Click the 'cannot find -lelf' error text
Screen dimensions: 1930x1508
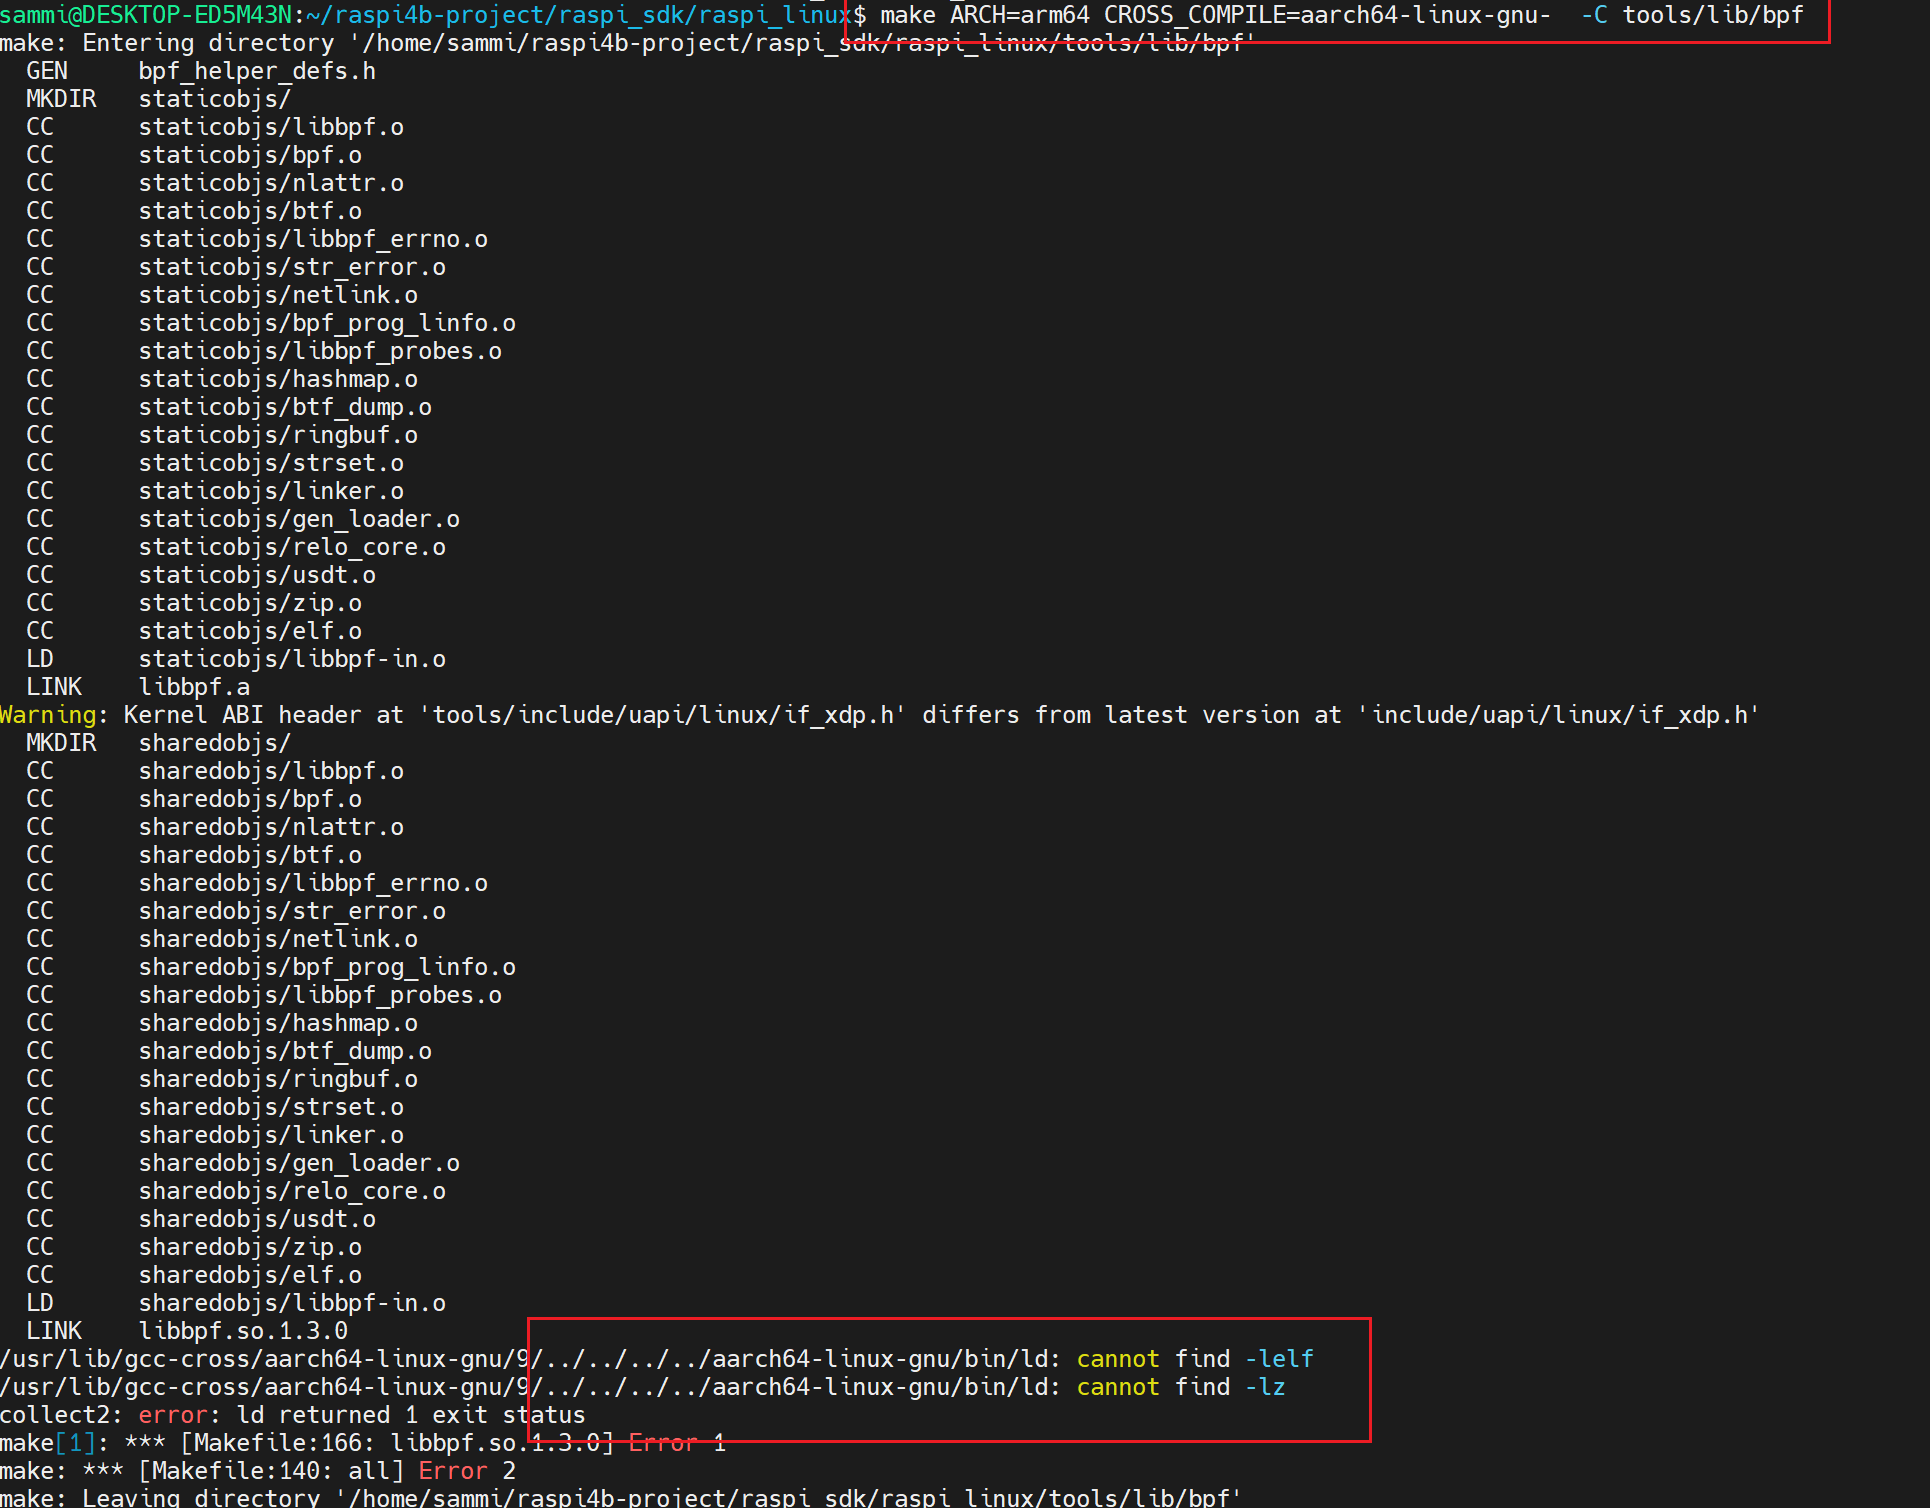pos(1195,1359)
